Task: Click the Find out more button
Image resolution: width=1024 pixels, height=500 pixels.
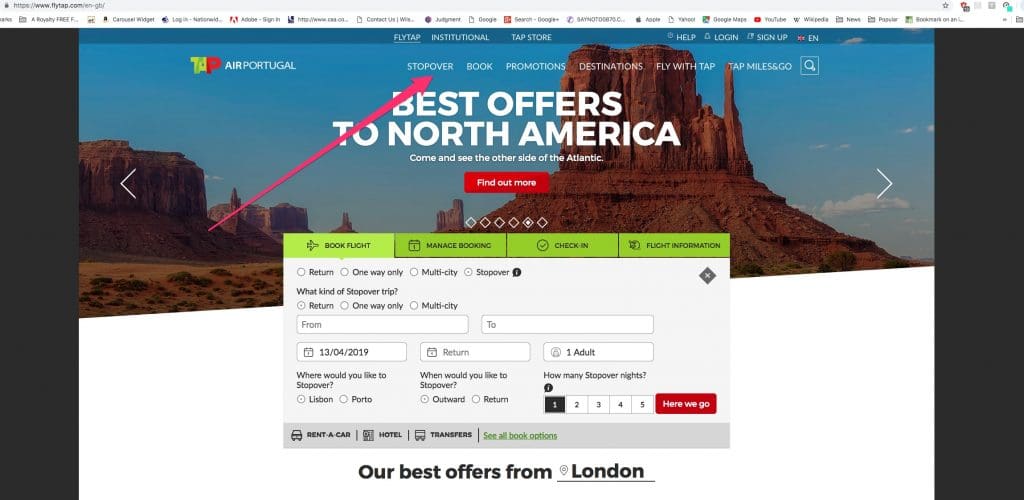Action: click(507, 183)
